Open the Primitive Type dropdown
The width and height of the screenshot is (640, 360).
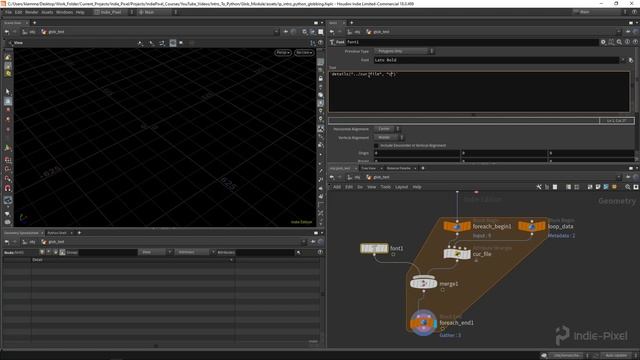tap(404, 51)
